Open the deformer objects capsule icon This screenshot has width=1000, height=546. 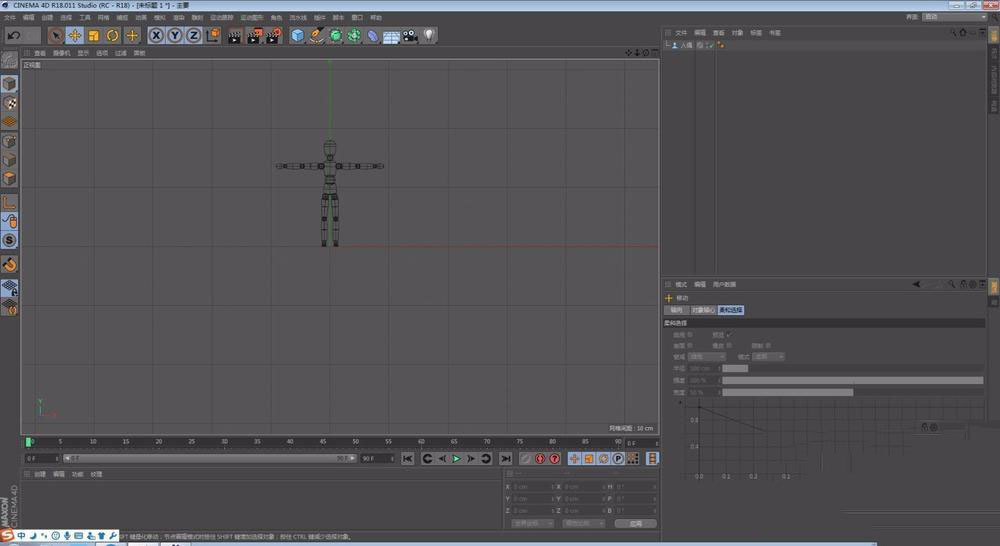(373, 36)
